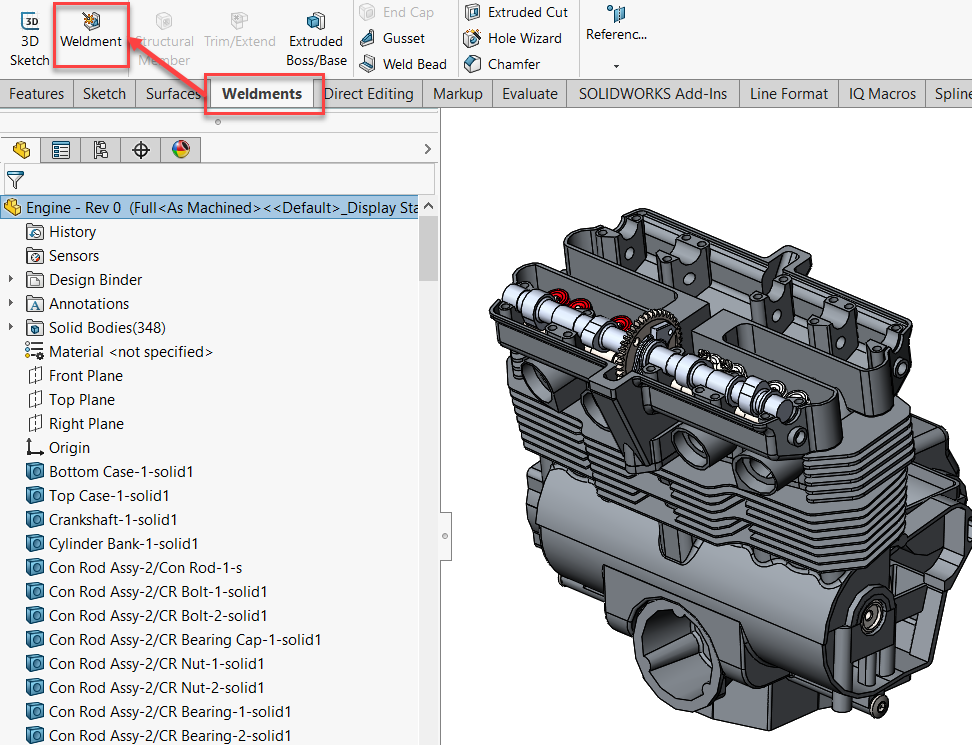Expand the Solid Bodies(348) folder

point(11,327)
